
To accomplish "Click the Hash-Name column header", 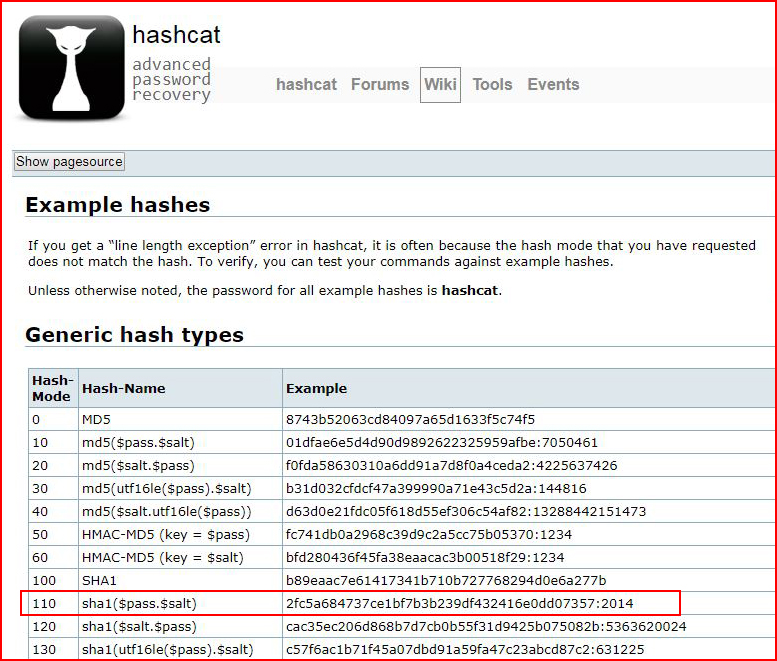I will (x=180, y=388).
